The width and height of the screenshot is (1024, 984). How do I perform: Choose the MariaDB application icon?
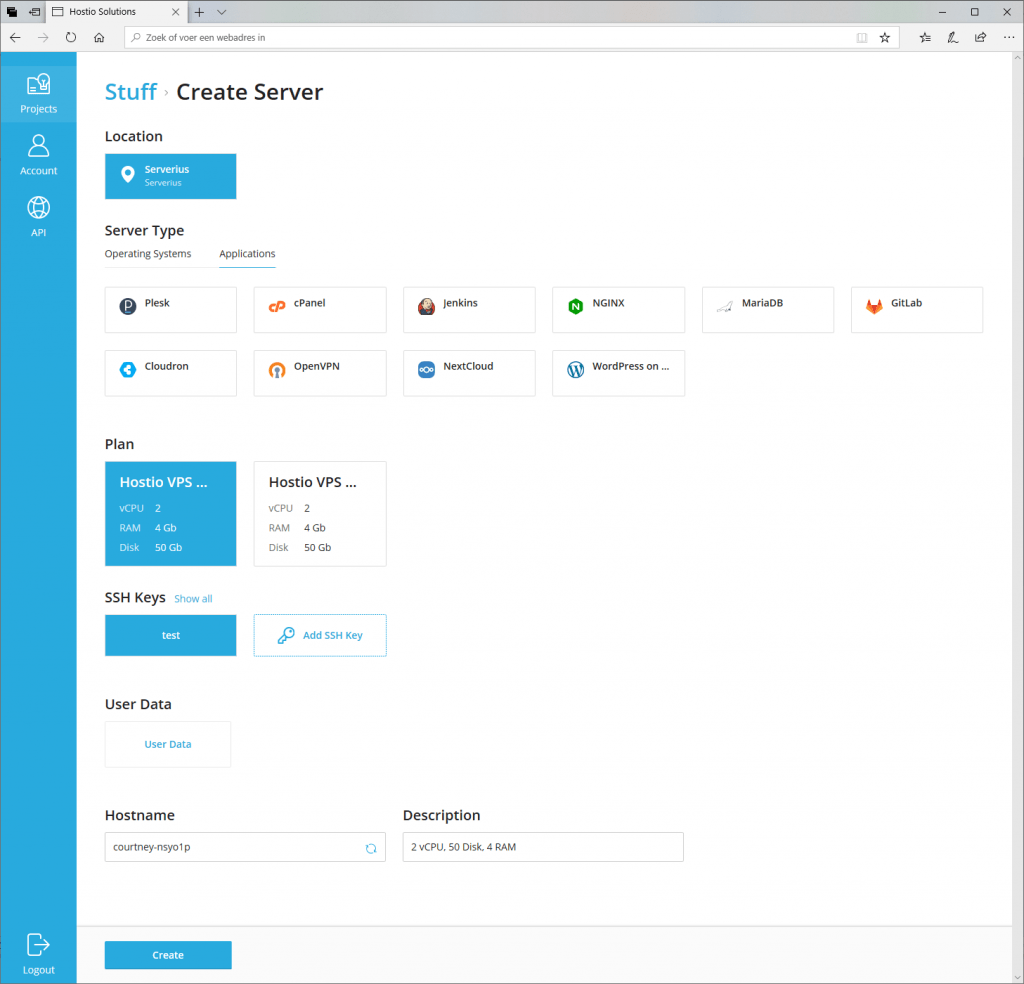pos(725,306)
